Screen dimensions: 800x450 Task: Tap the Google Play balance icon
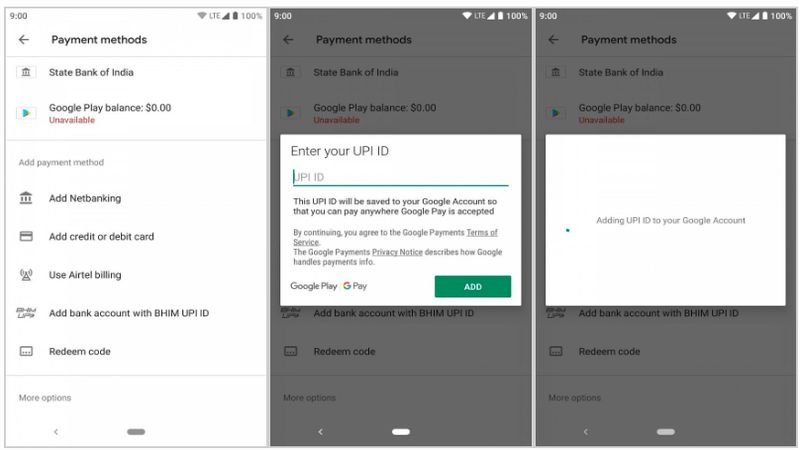[26, 113]
